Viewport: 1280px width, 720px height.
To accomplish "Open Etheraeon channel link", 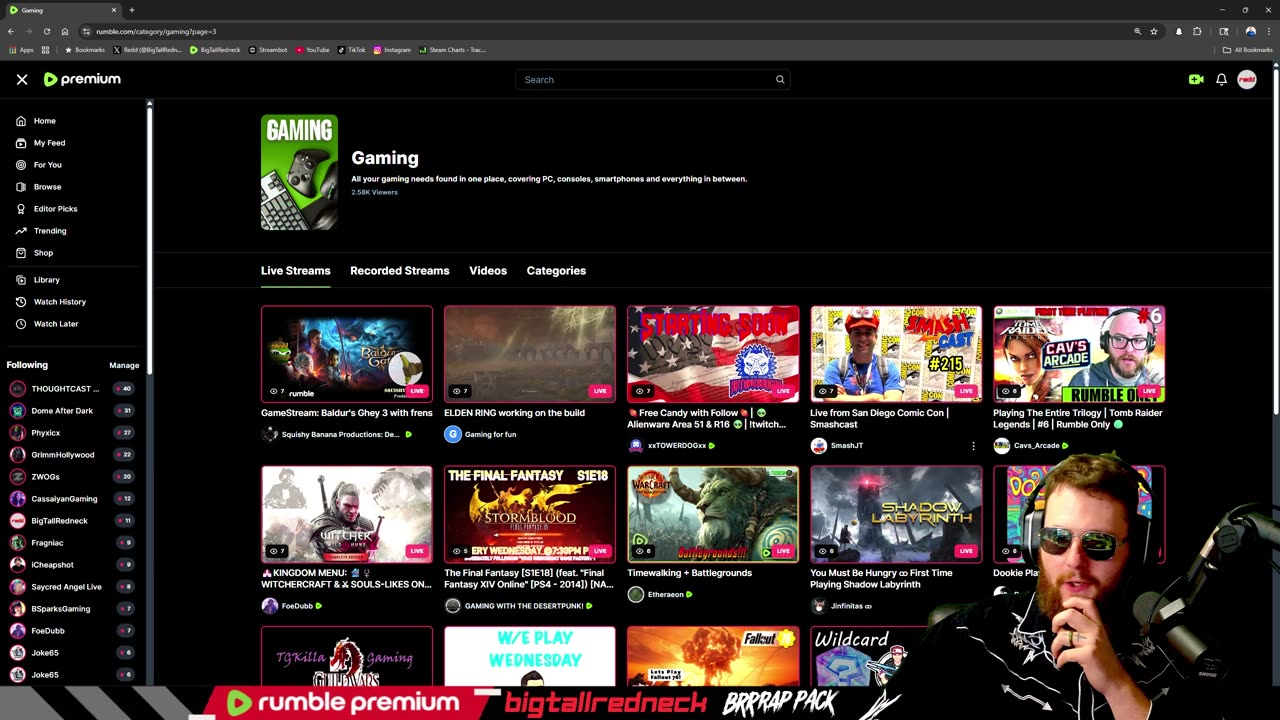I will point(665,595).
